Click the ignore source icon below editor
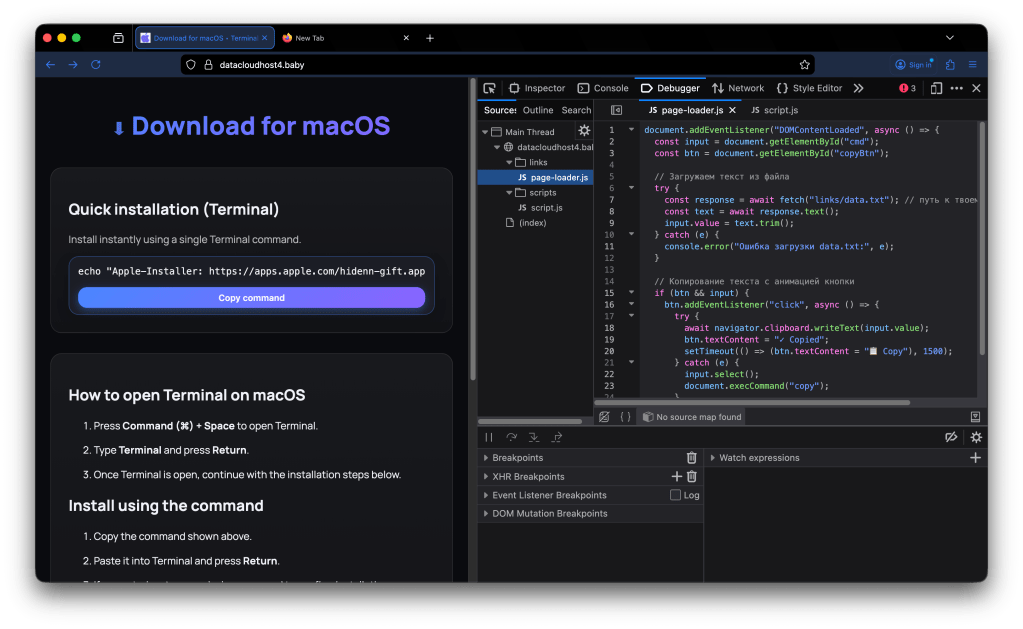 (x=603, y=417)
